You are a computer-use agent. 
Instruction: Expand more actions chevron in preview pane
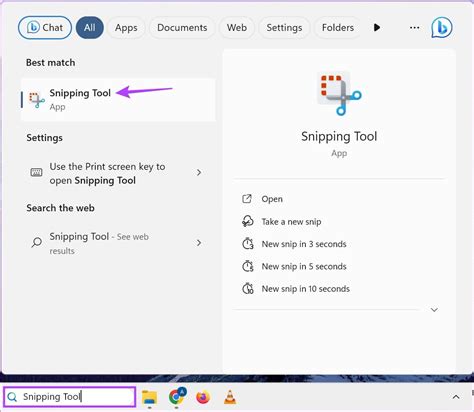pyautogui.click(x=434, y=310)
